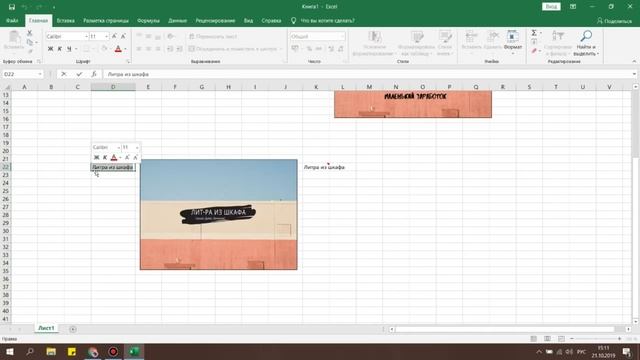
Task: Switch to Page Break Preview in status bar
Action: pyautogui.click(x=561, y=339)
